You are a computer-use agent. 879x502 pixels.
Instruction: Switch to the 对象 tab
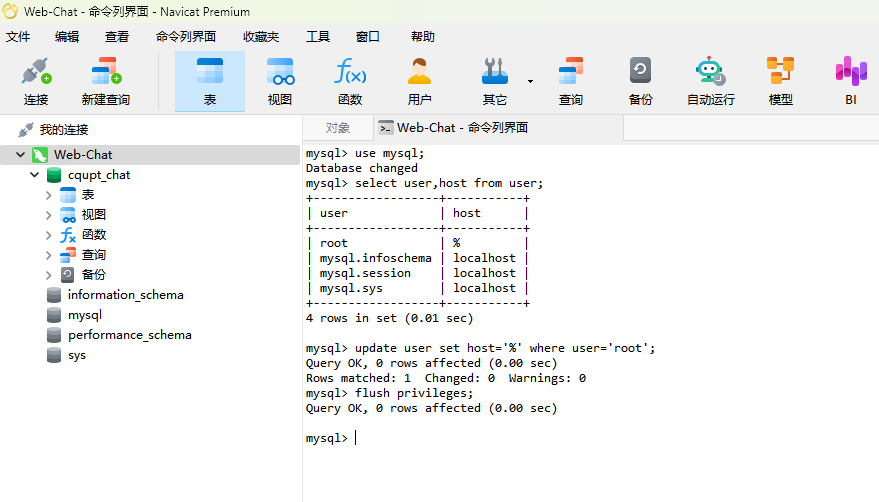(337, 128)
